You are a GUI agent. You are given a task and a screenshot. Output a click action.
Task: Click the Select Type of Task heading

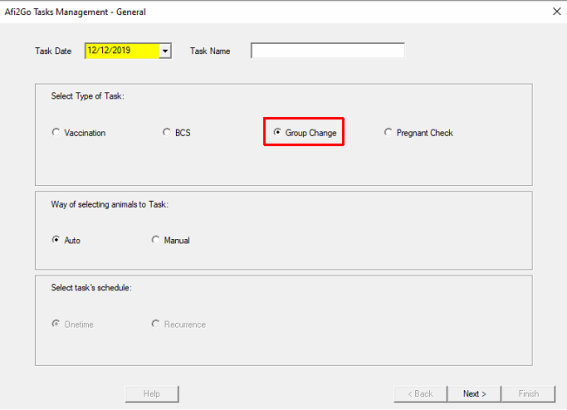[88, 96]
